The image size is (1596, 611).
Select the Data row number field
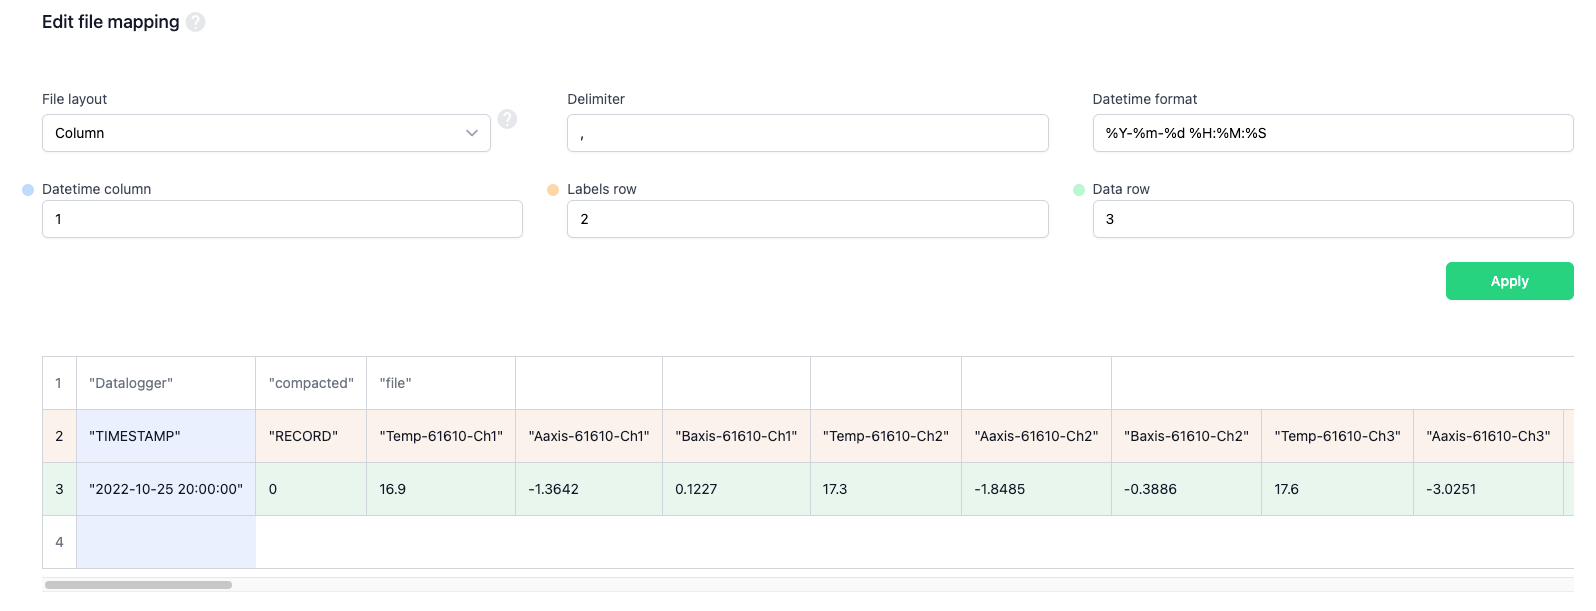coord(1332,219)
